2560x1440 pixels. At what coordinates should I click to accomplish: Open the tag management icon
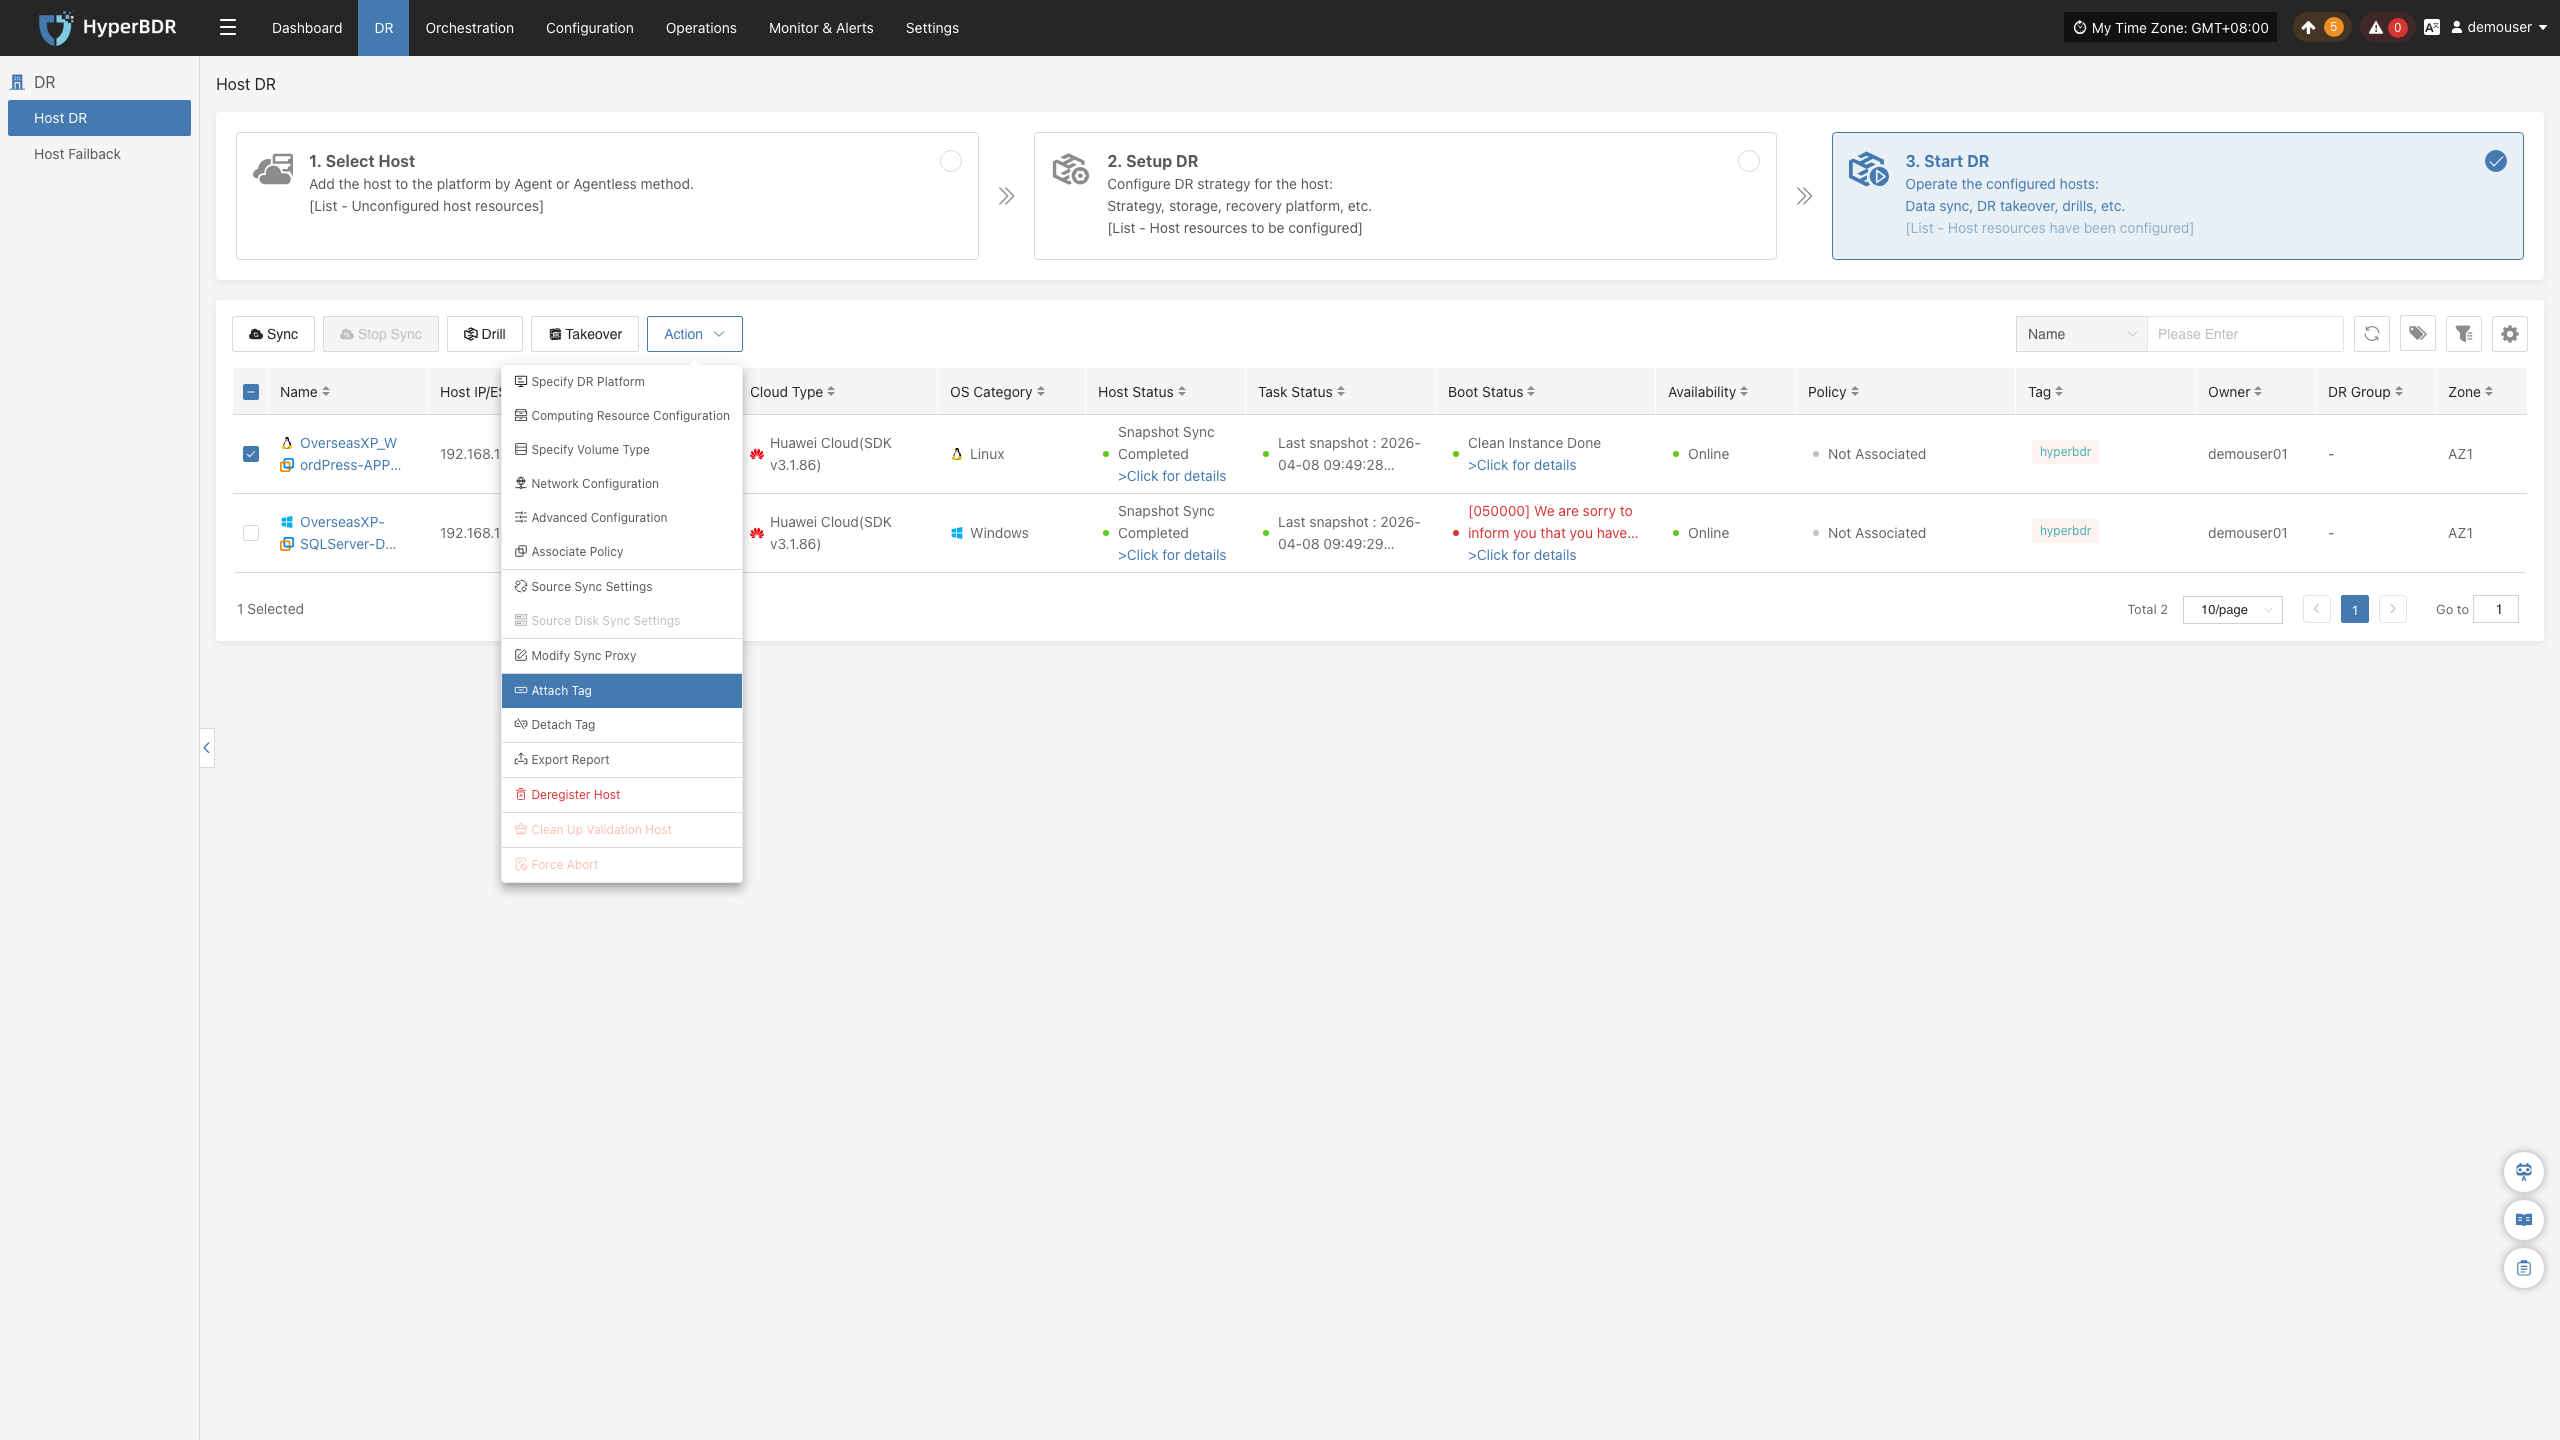tap(2417, 334)
